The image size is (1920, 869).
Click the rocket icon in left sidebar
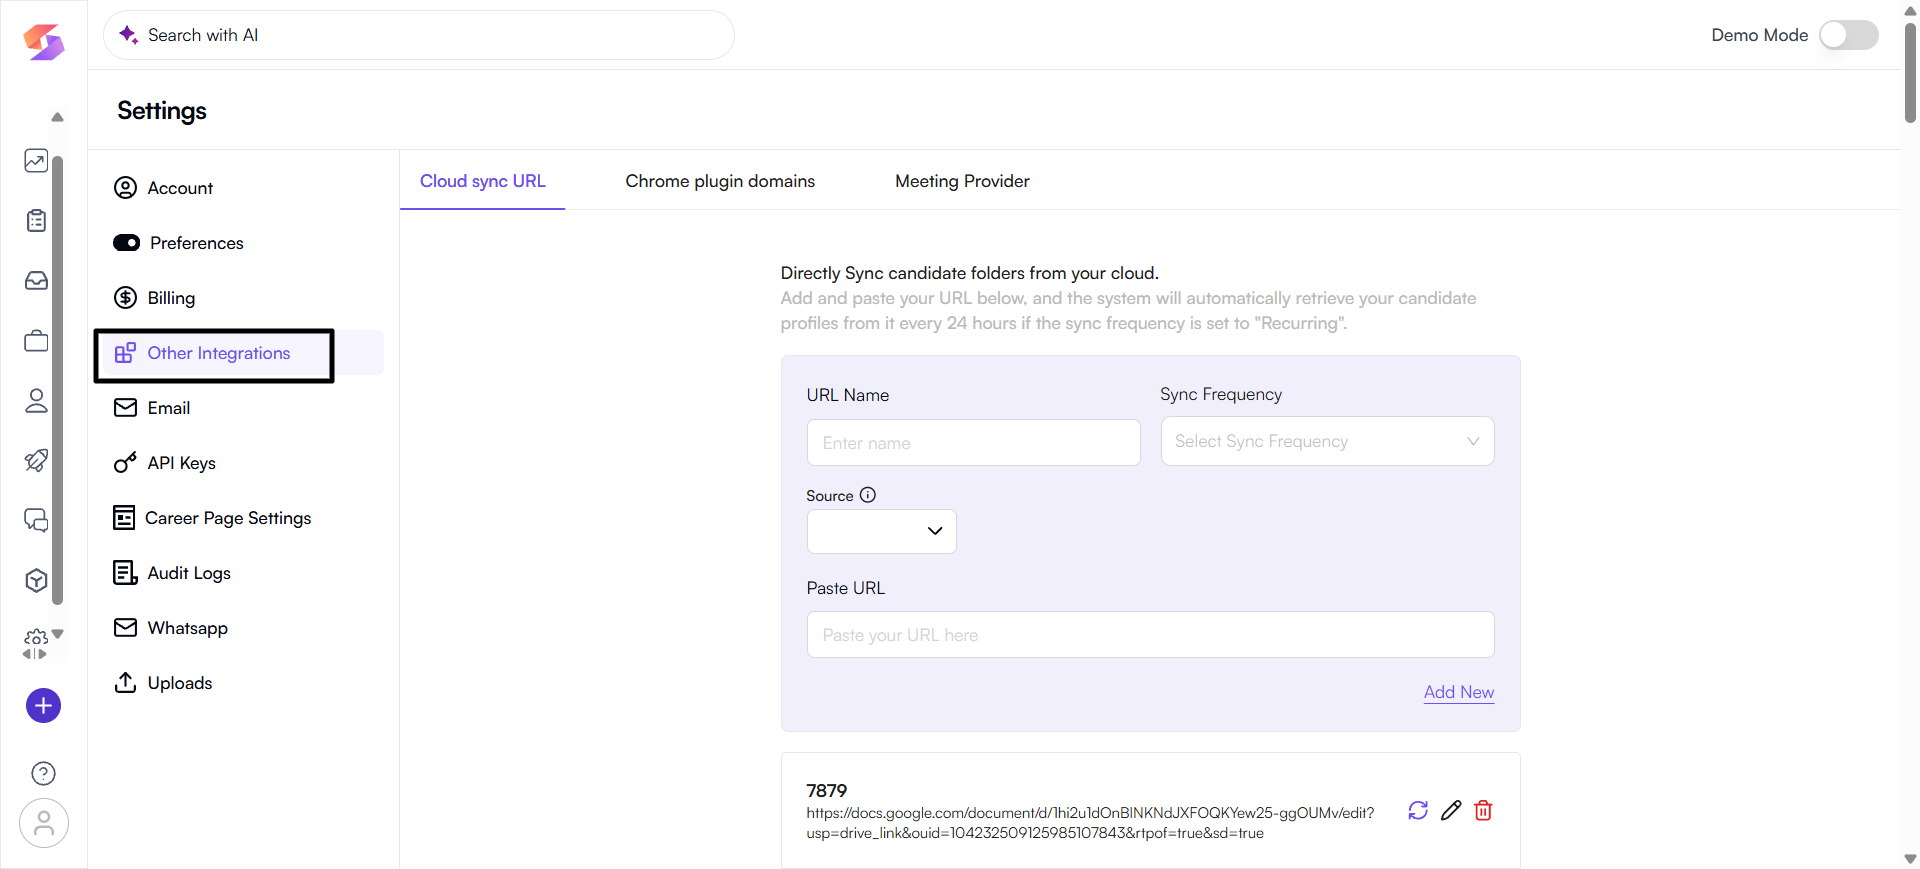(x=36, y=460)
